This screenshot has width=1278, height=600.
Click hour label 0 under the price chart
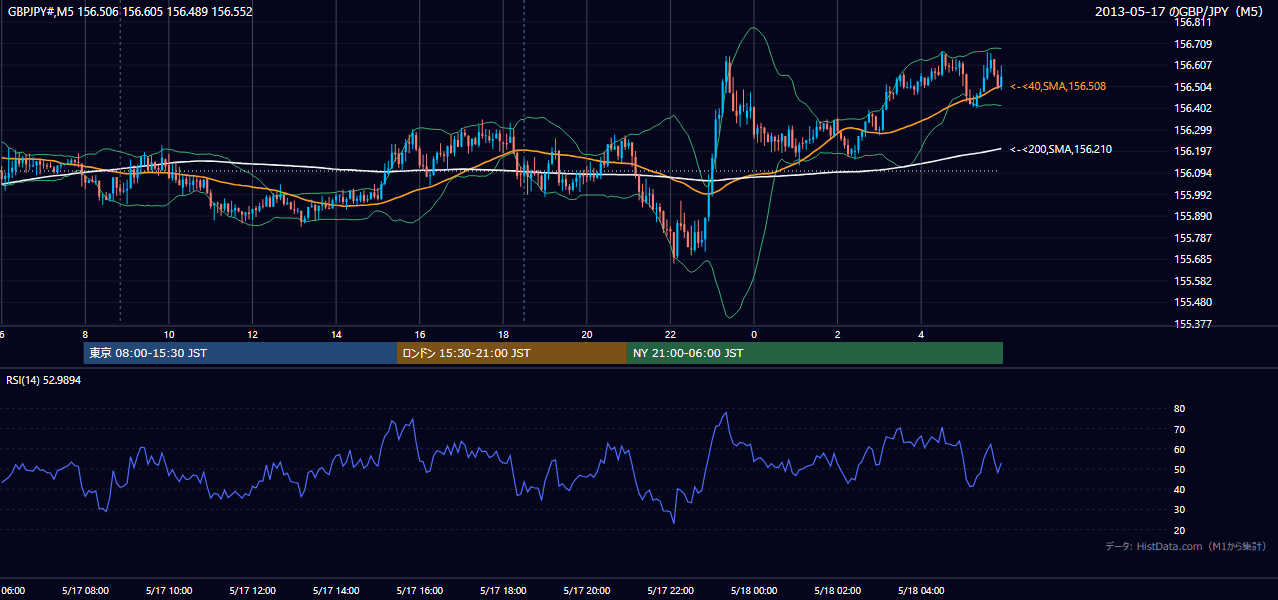pos(754,334)
